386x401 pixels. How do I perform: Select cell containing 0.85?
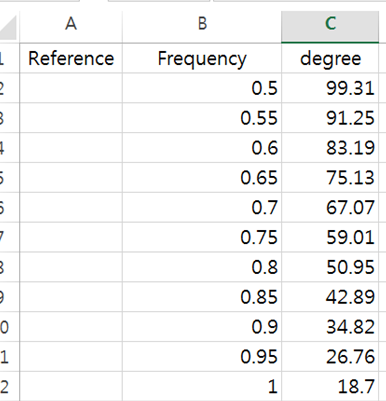[202, 297]
